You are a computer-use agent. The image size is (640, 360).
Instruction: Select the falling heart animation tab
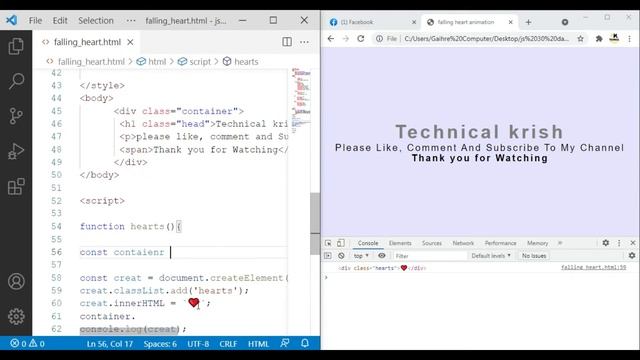[469, 22]
